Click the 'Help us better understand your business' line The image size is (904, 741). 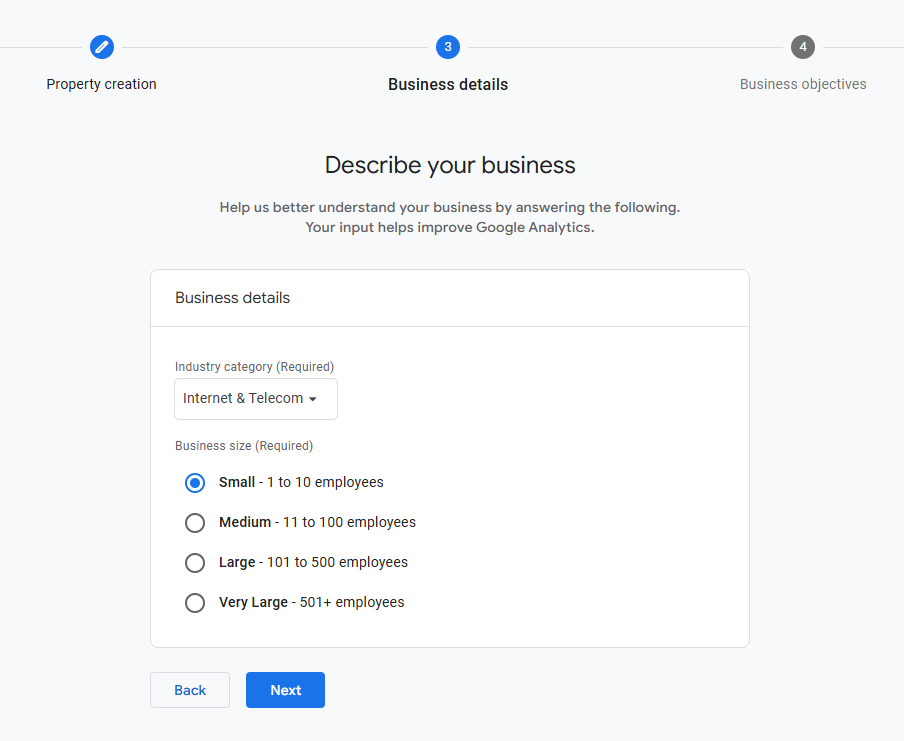tap(450, 208)
